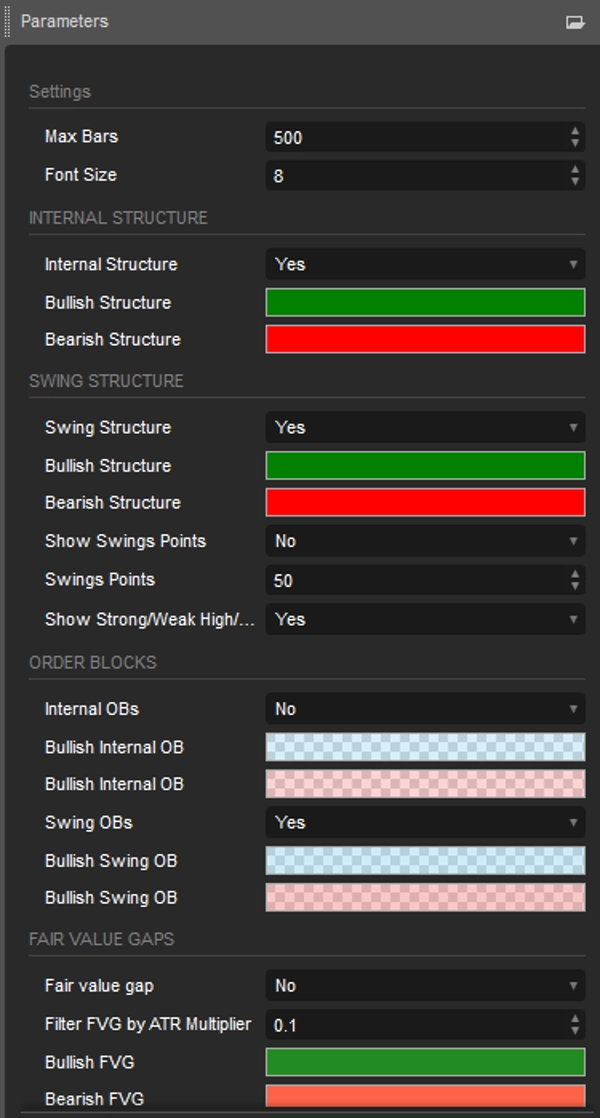This screenshot has width=600, height=1118.
Task: Change the Bullish FVG color
Action: (x=424, y=1062)
